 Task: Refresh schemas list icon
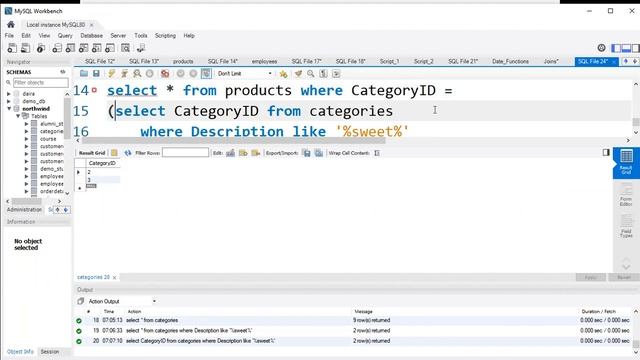pyautogui.click(x=63, y=72)
